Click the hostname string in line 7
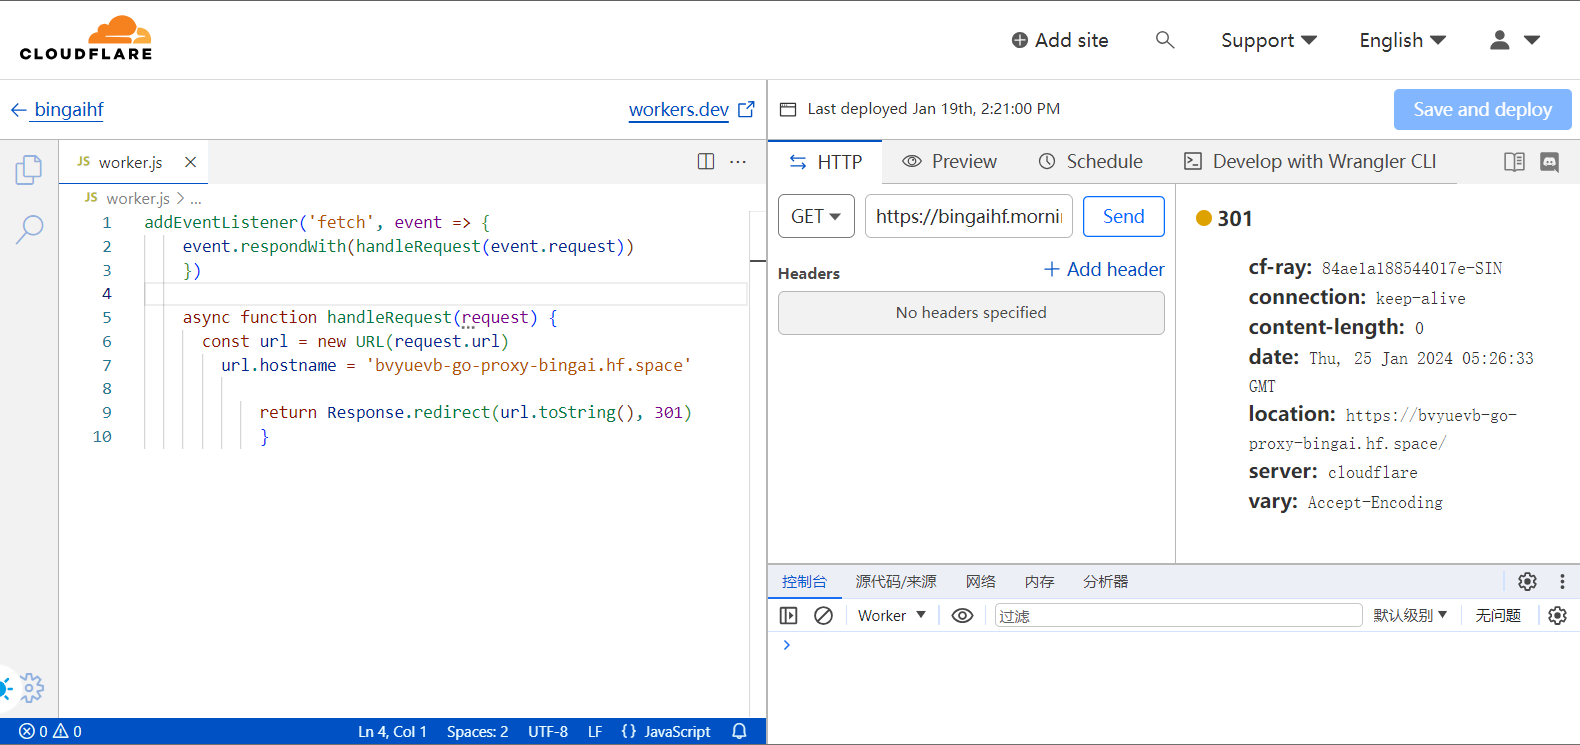The height and width of the screenshot is (745, 1580). [x=528, y=365]
